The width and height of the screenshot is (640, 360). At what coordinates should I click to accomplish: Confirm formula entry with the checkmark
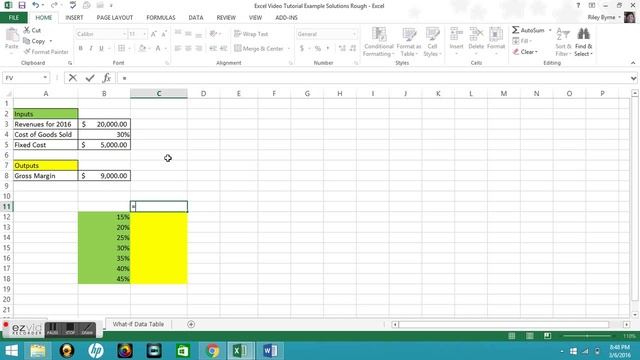pyautogui.click(x=90, y=78)
